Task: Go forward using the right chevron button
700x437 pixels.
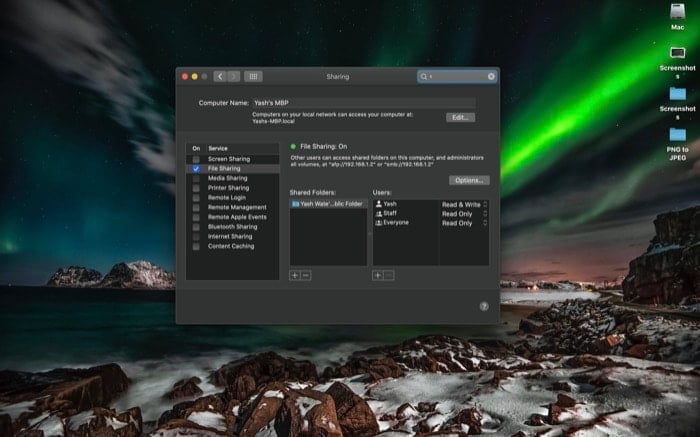Action: click(233, 76)
